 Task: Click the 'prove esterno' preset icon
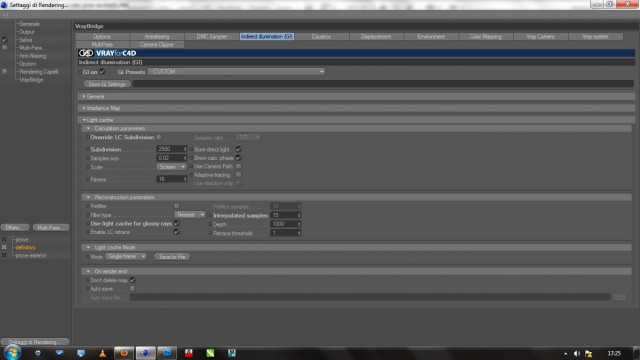click(x=4, y=256)
